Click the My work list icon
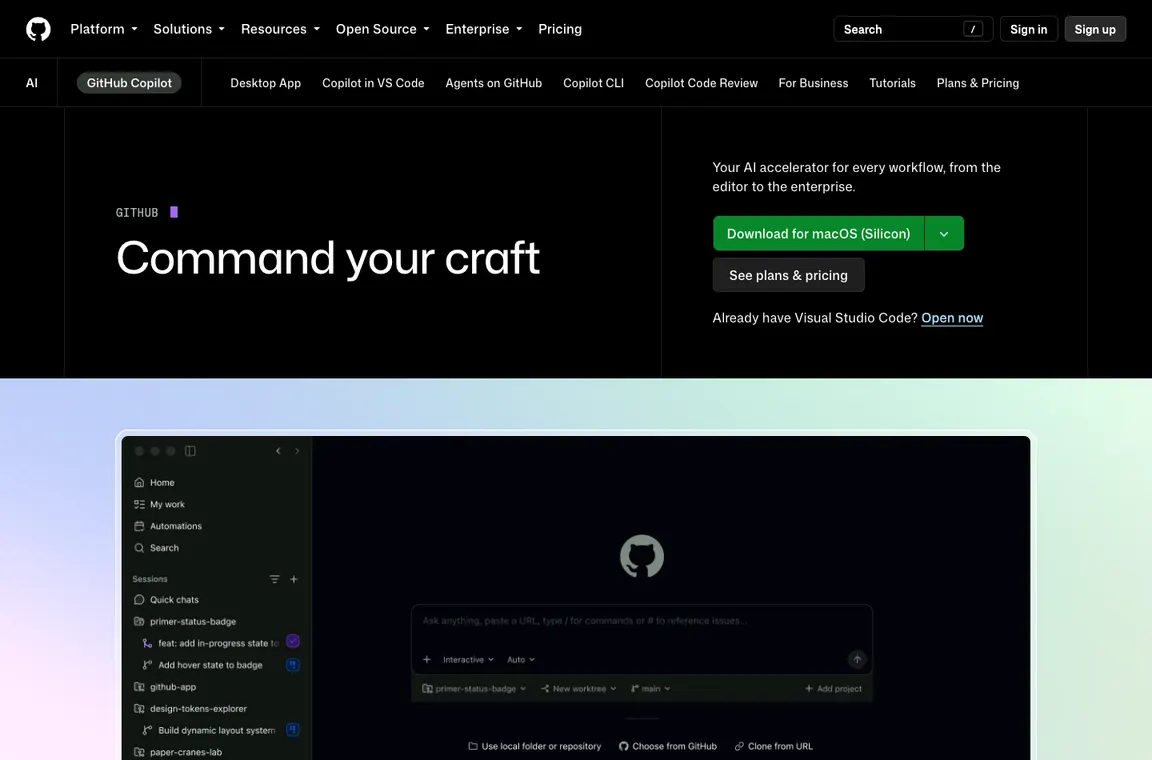The width and height of the screenshot is (1152, 760). (139, 505)
